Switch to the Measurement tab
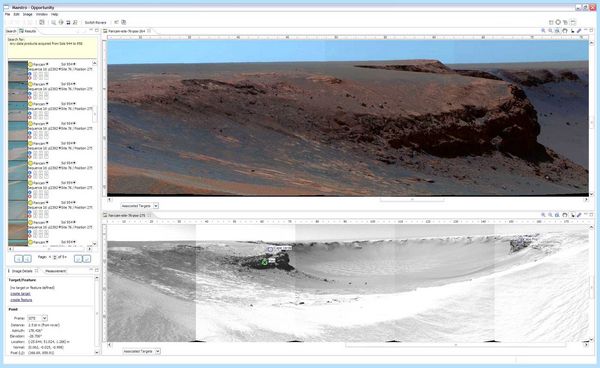Viewport: 600px width, 368px height. (x=55, y=271)
